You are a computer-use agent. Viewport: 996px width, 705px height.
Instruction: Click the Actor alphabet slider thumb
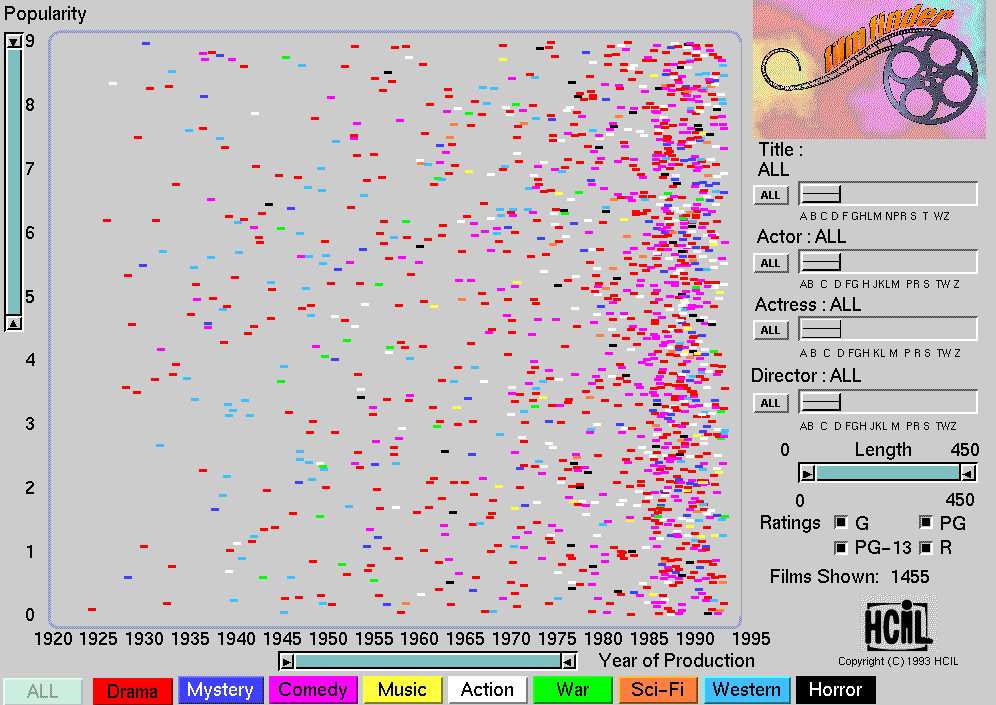(821, 262)
